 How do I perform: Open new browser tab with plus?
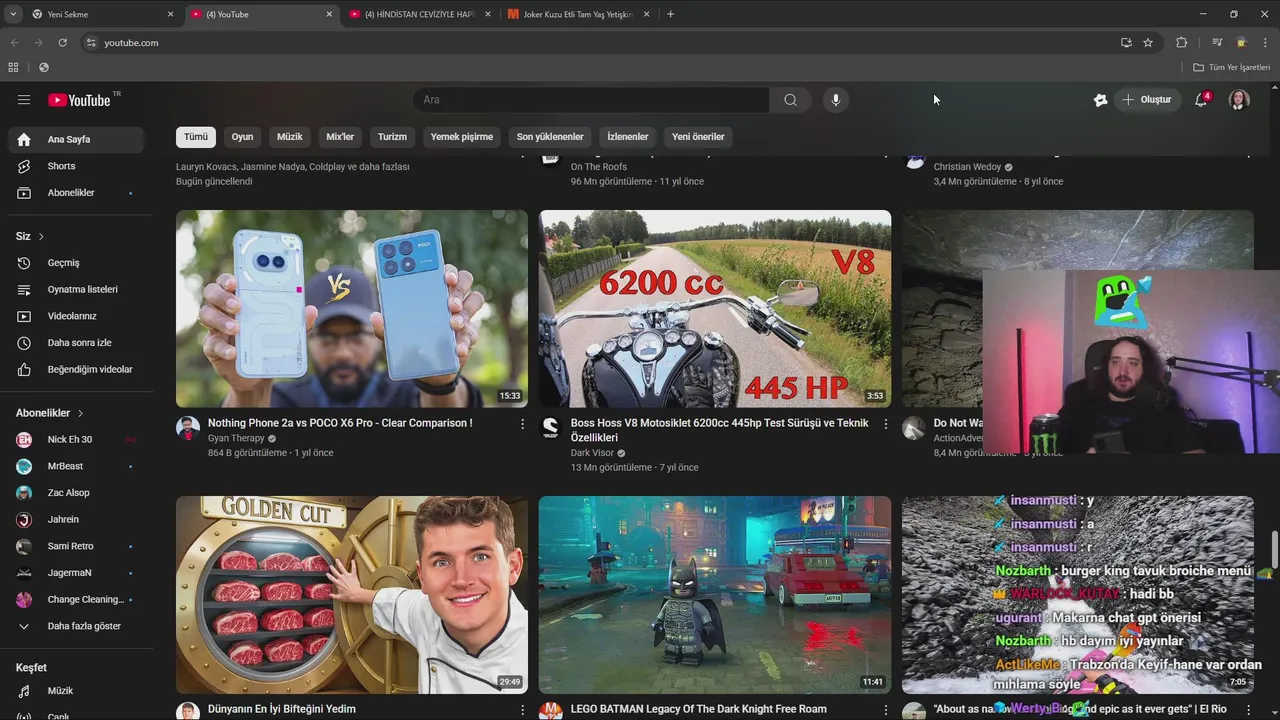click(x=670, y=14)
